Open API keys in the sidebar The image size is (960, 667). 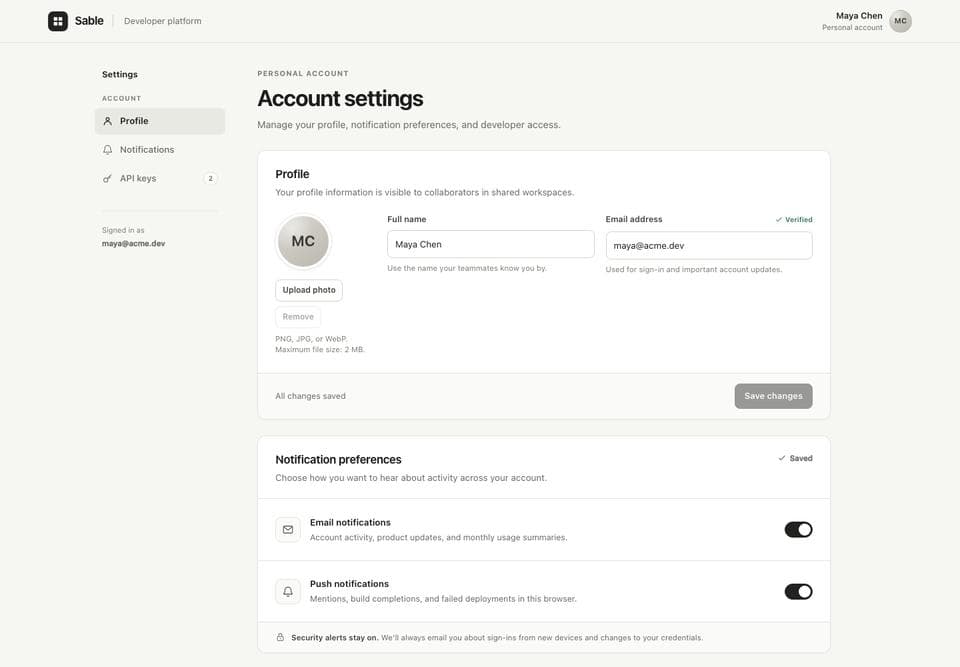160,178
